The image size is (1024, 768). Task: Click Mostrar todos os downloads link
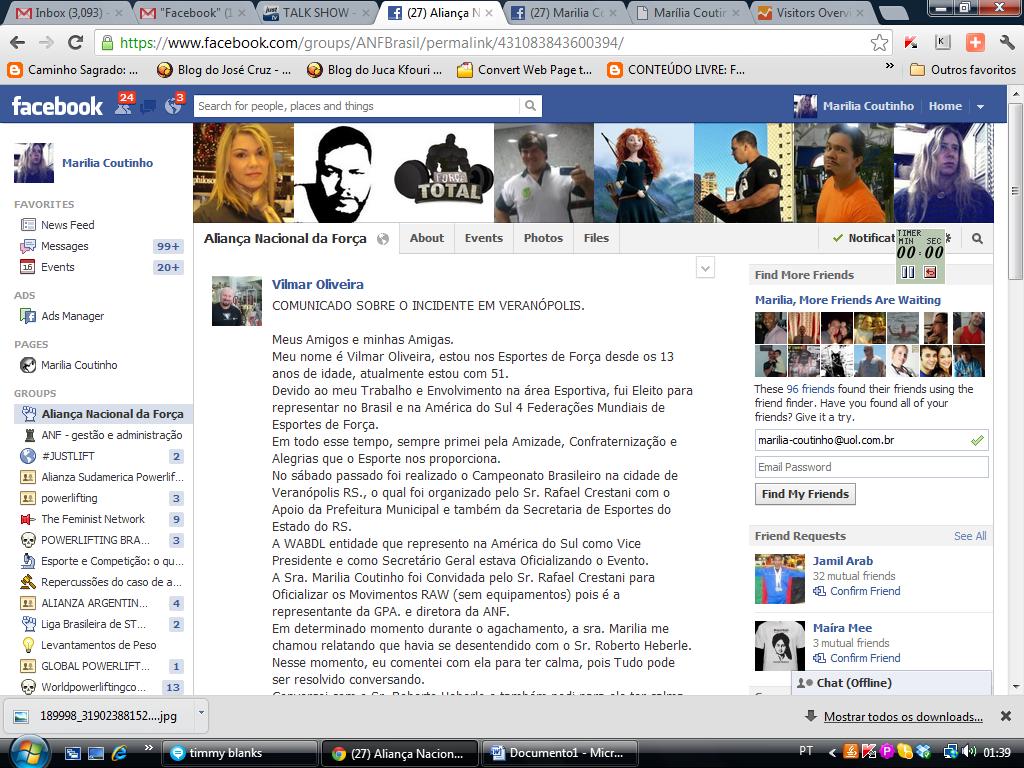[903, 717]
